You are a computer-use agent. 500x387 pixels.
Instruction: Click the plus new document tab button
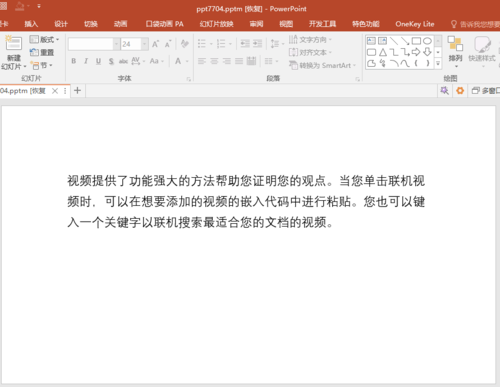coord(77,90)
